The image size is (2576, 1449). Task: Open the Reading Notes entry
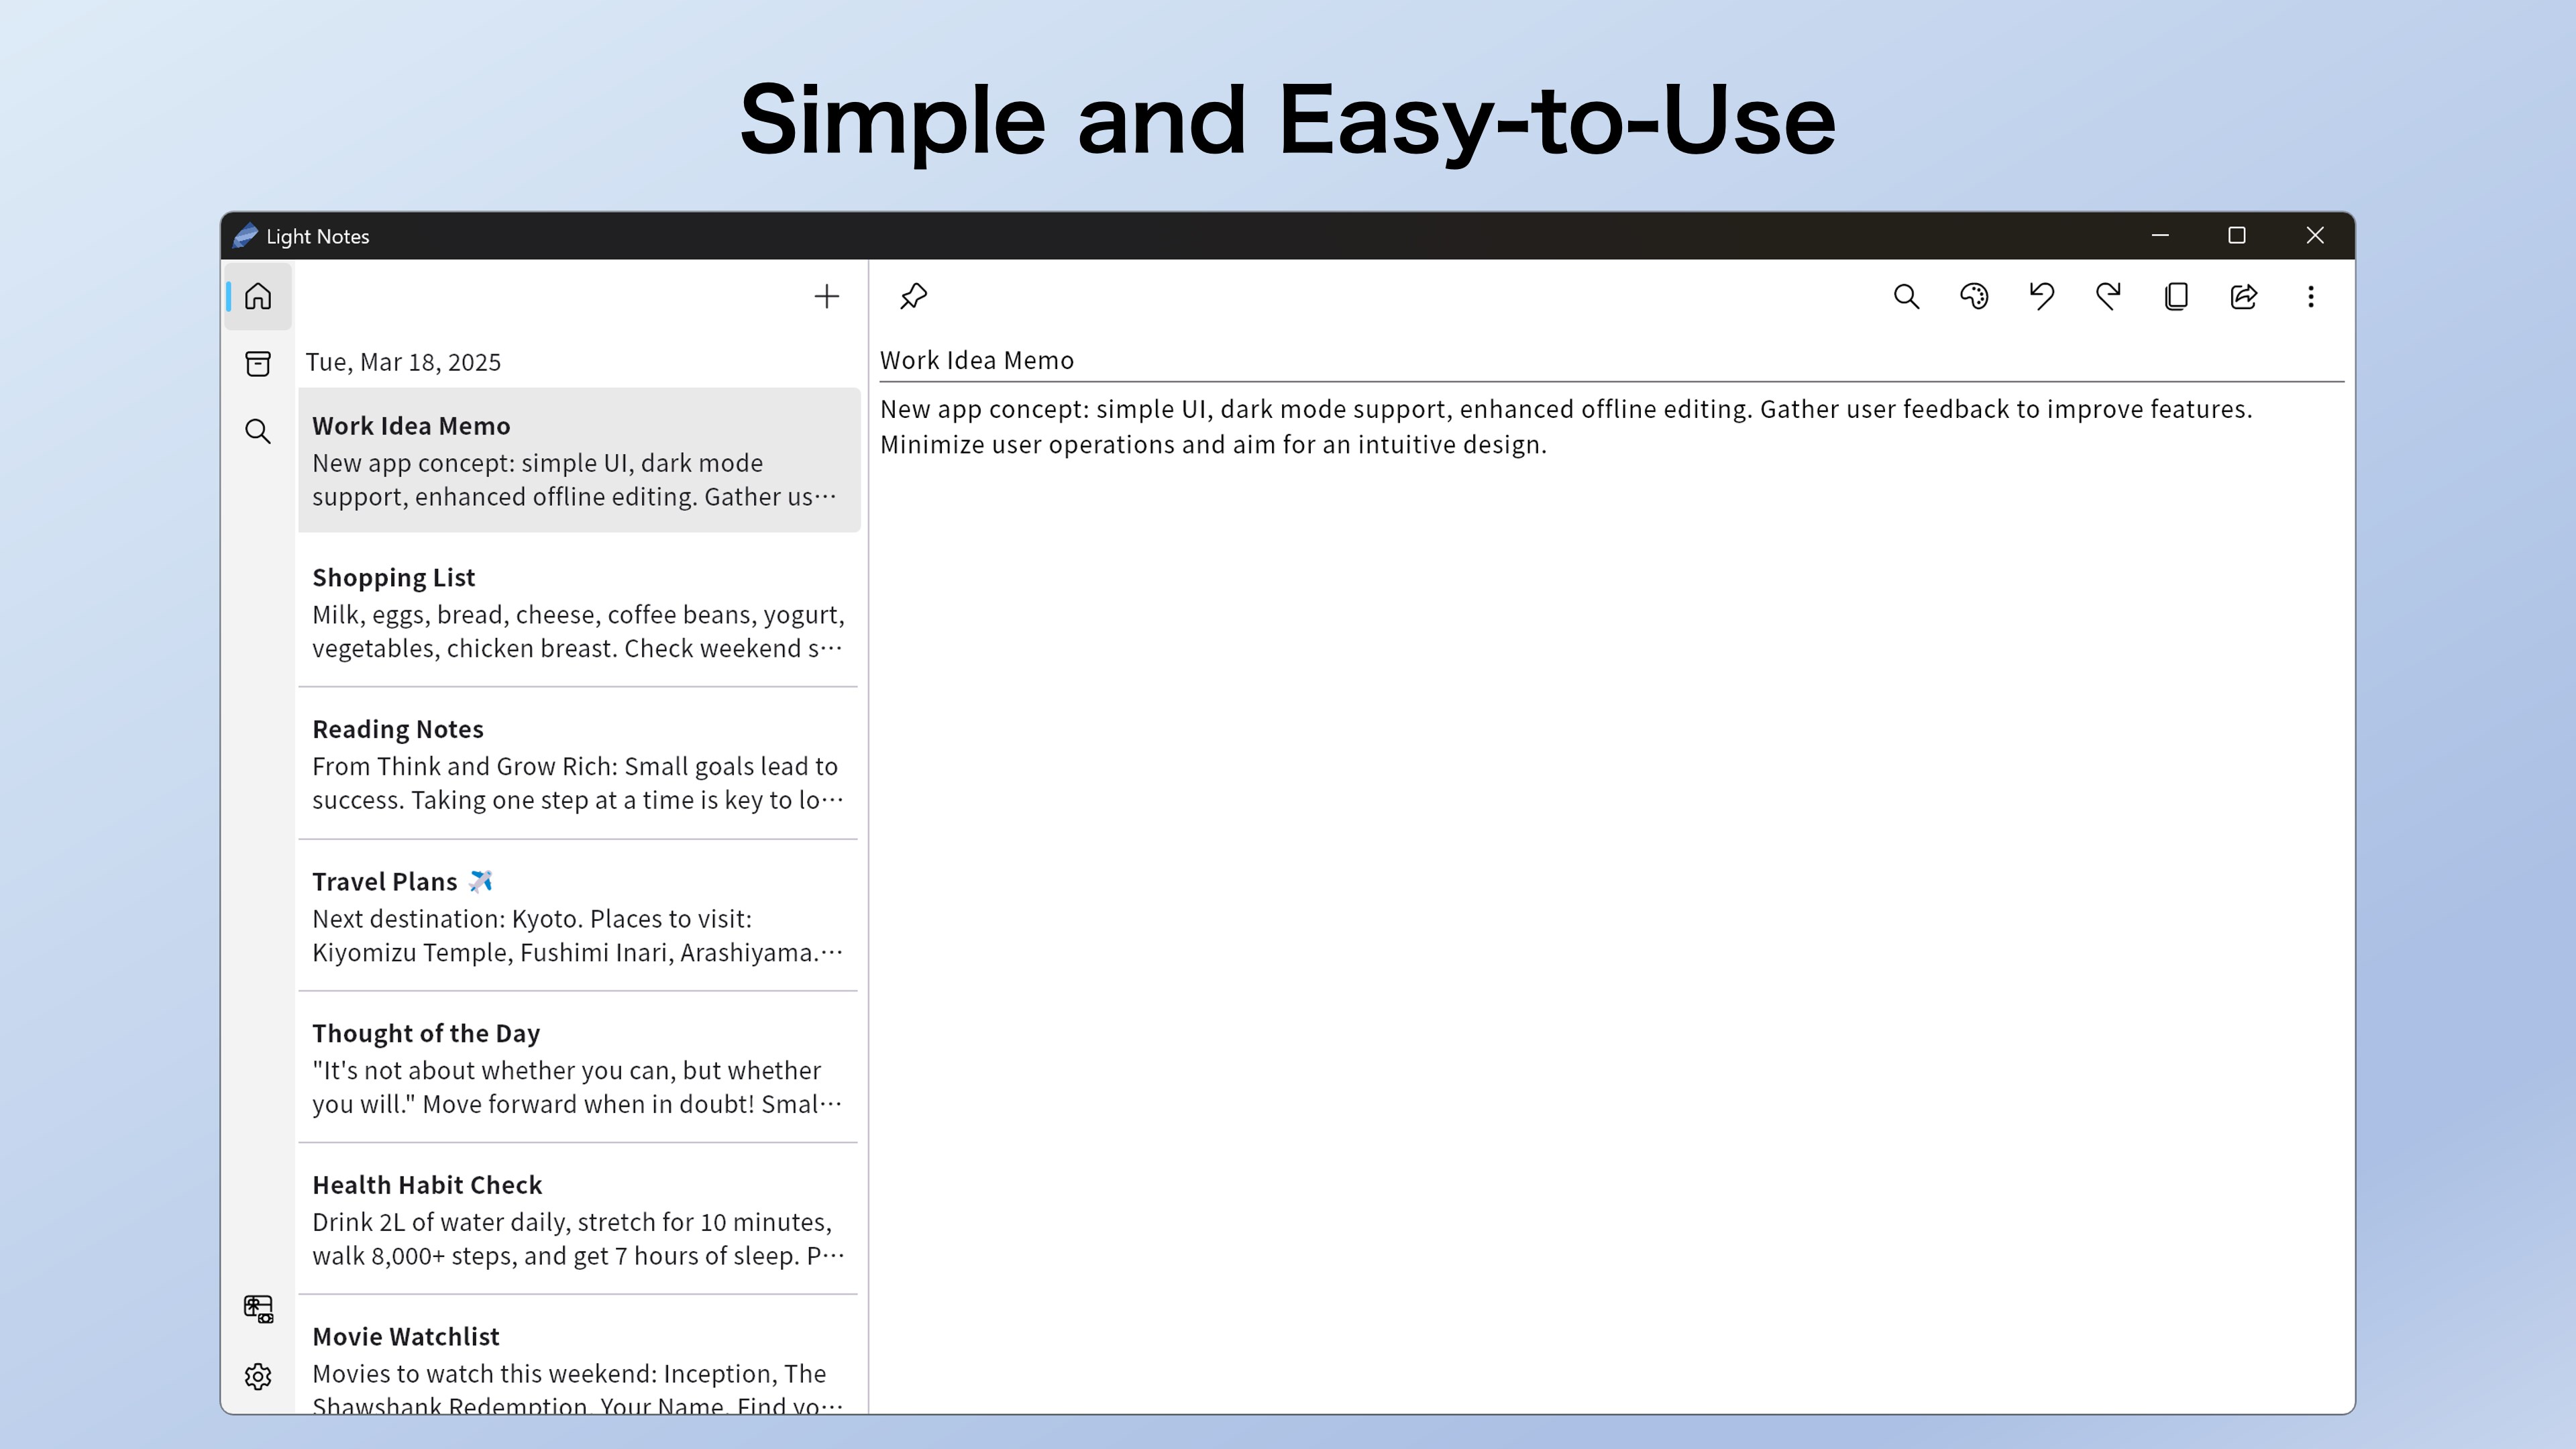[x=578, y=764]
